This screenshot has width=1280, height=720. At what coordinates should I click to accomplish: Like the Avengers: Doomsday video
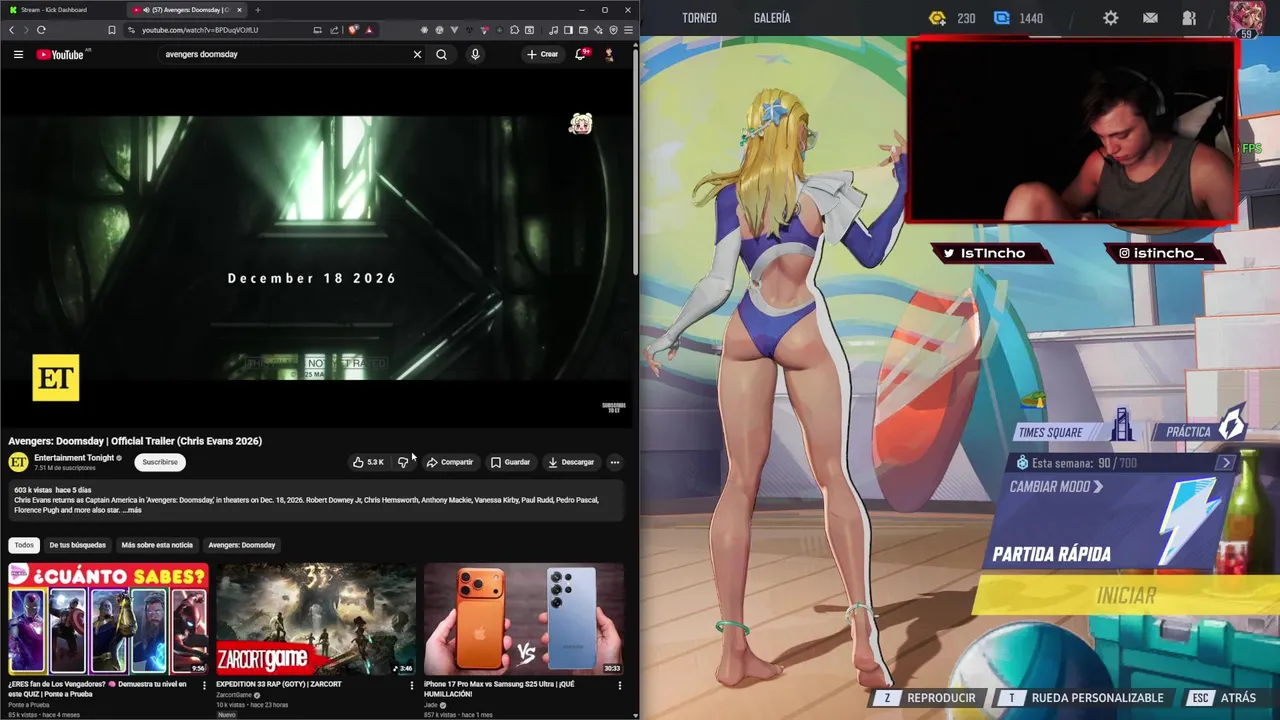368,462
